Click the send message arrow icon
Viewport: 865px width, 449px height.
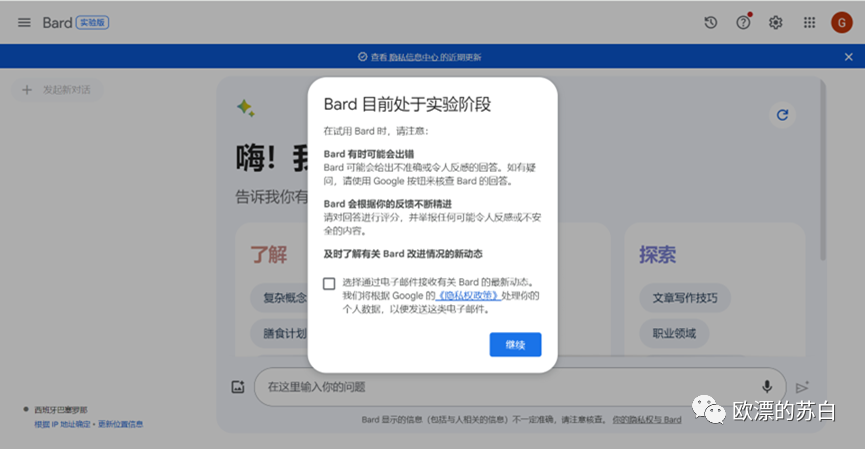802,387
